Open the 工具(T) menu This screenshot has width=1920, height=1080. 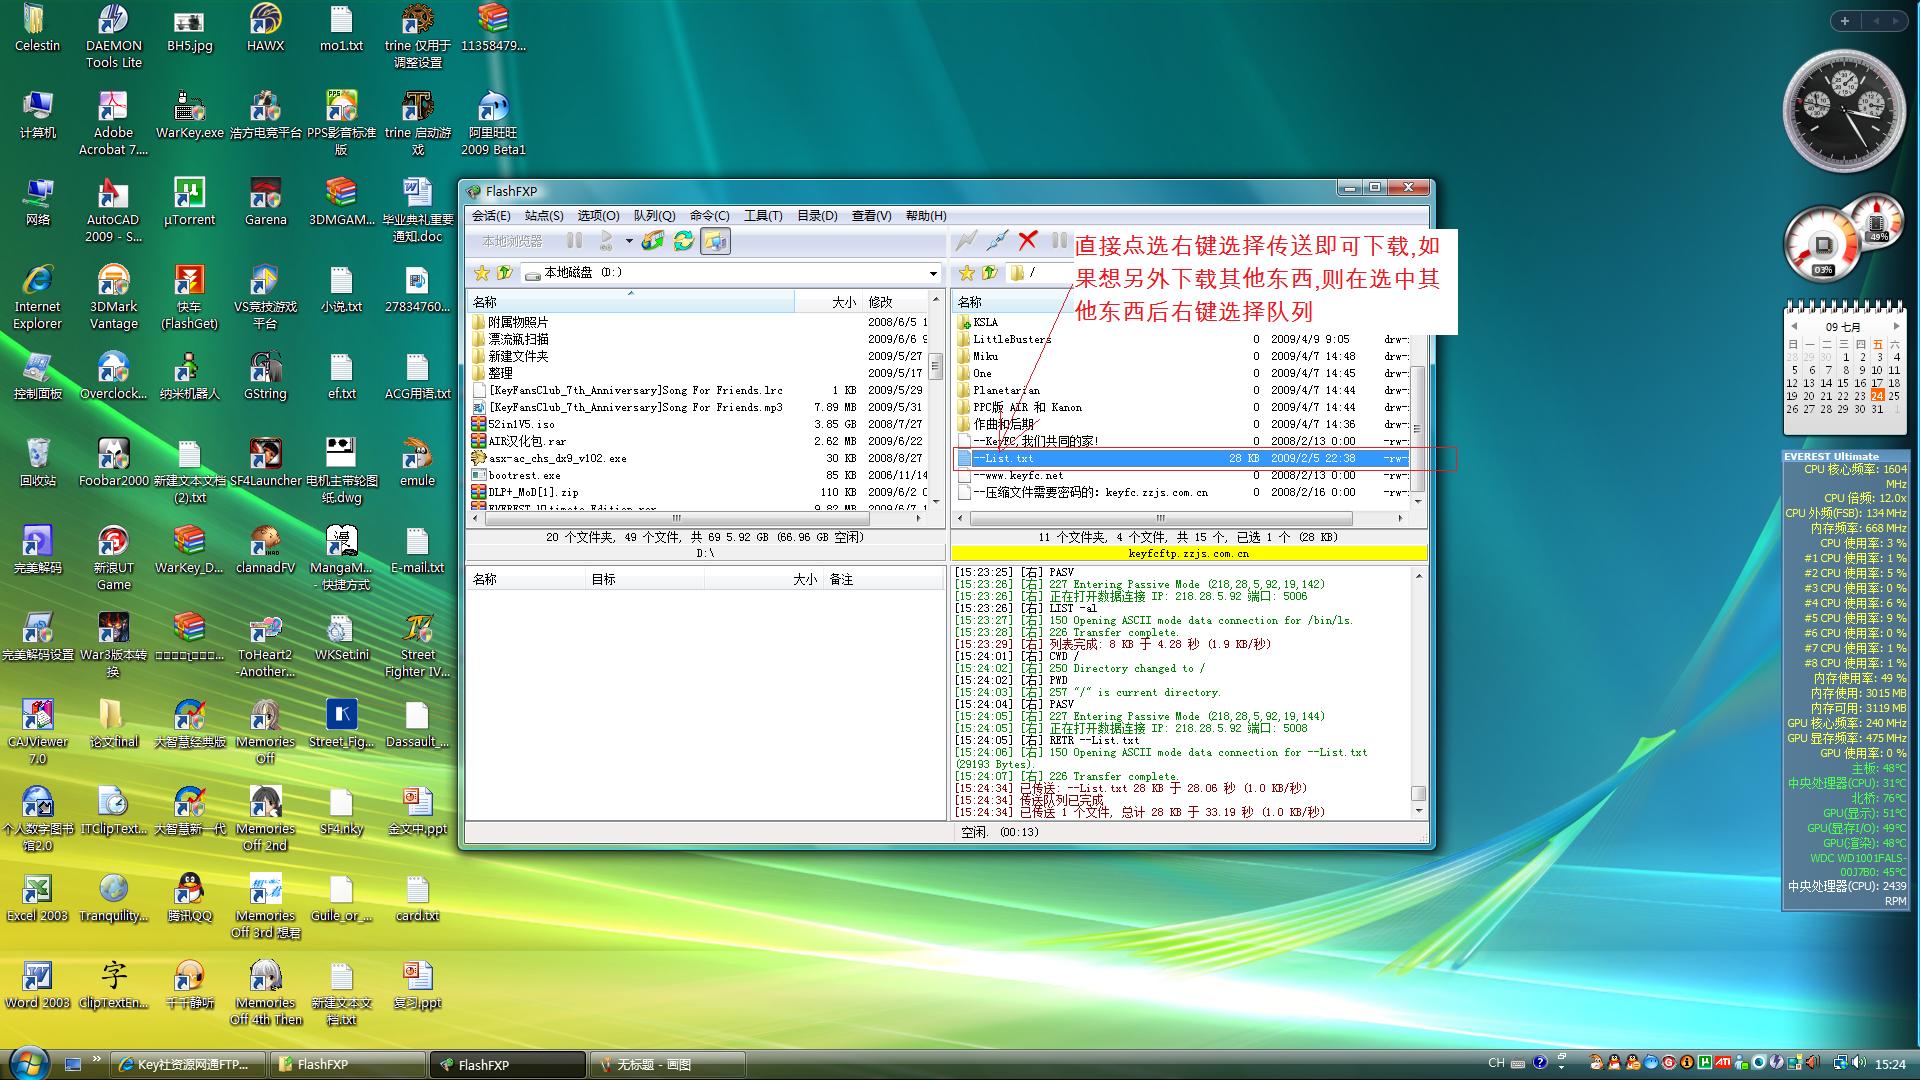point(763,216)
